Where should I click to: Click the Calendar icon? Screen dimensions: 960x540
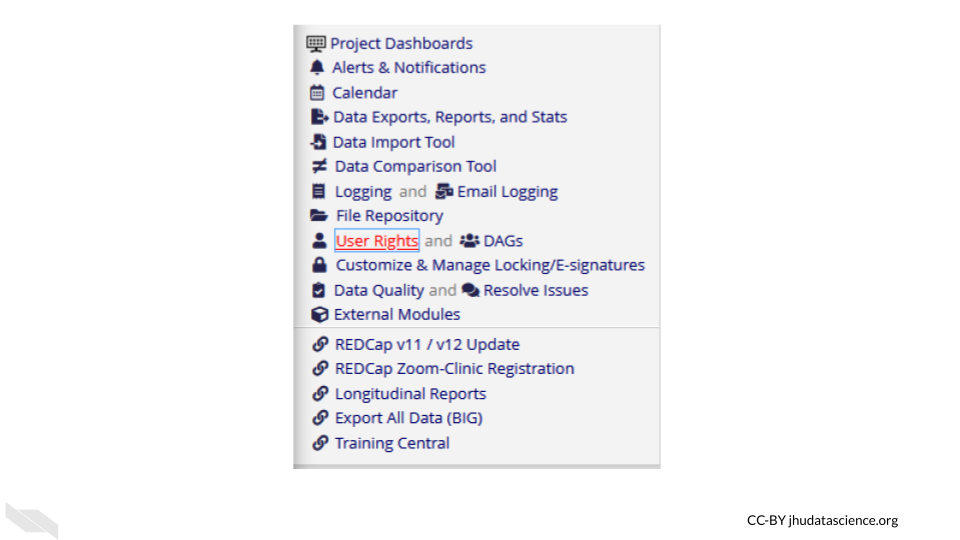click(317, 93)
